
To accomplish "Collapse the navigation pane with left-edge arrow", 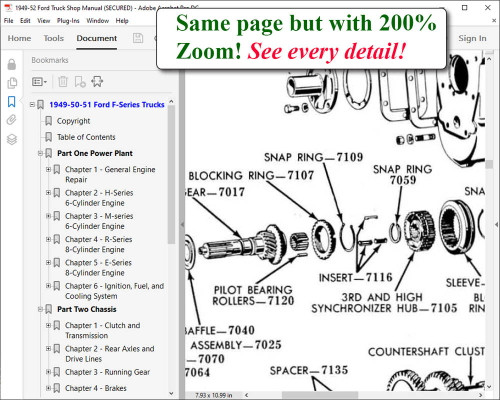I will (182, 225).
